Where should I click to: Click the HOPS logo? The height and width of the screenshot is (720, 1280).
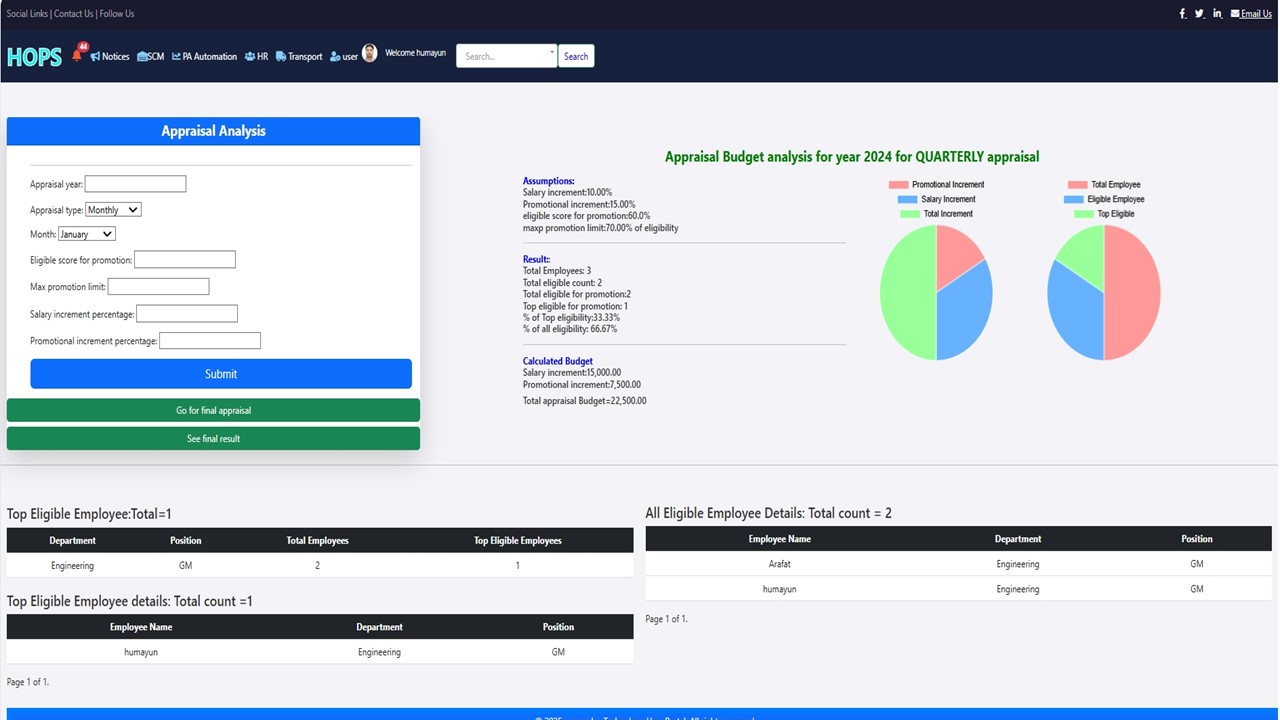(34, 57)
